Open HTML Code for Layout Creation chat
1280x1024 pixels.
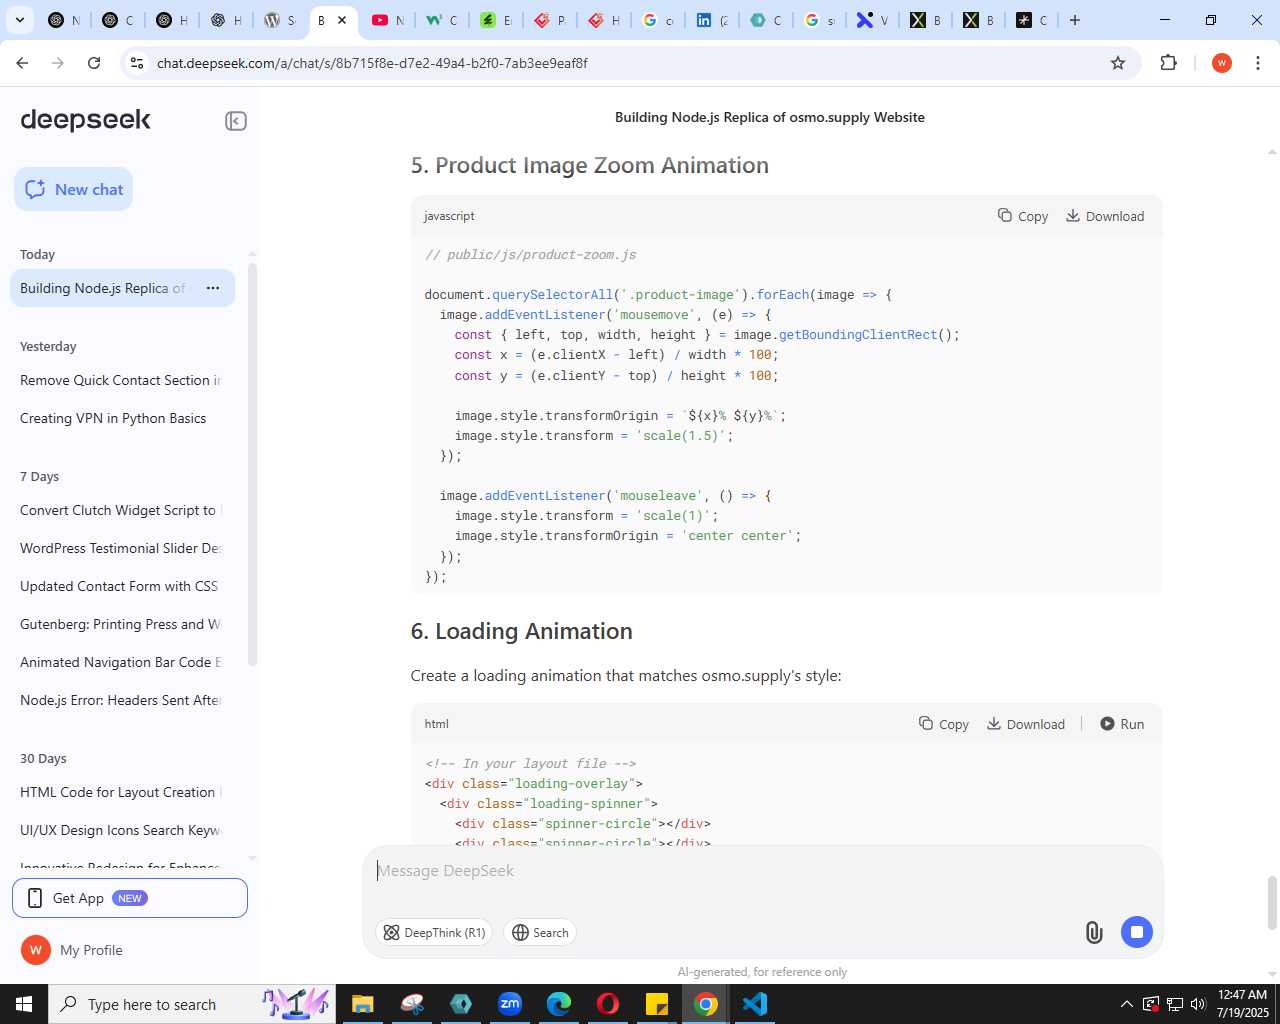[121, 792]
